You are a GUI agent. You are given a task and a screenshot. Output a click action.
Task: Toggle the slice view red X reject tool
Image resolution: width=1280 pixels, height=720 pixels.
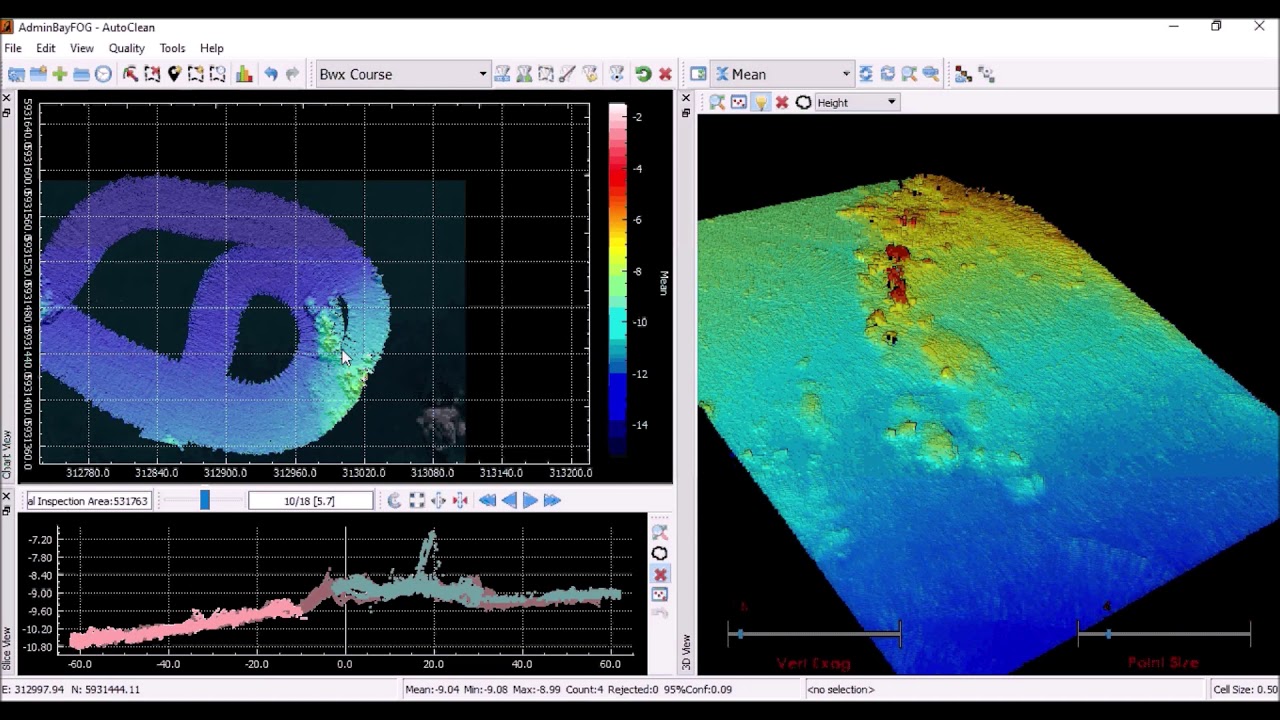[660, 575]
